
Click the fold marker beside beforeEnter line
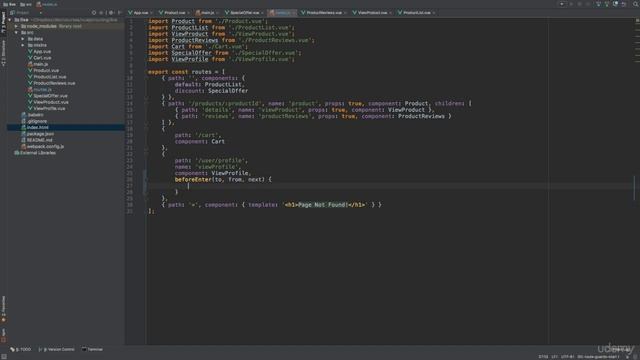pyautogui.click(x=146, y=180)
